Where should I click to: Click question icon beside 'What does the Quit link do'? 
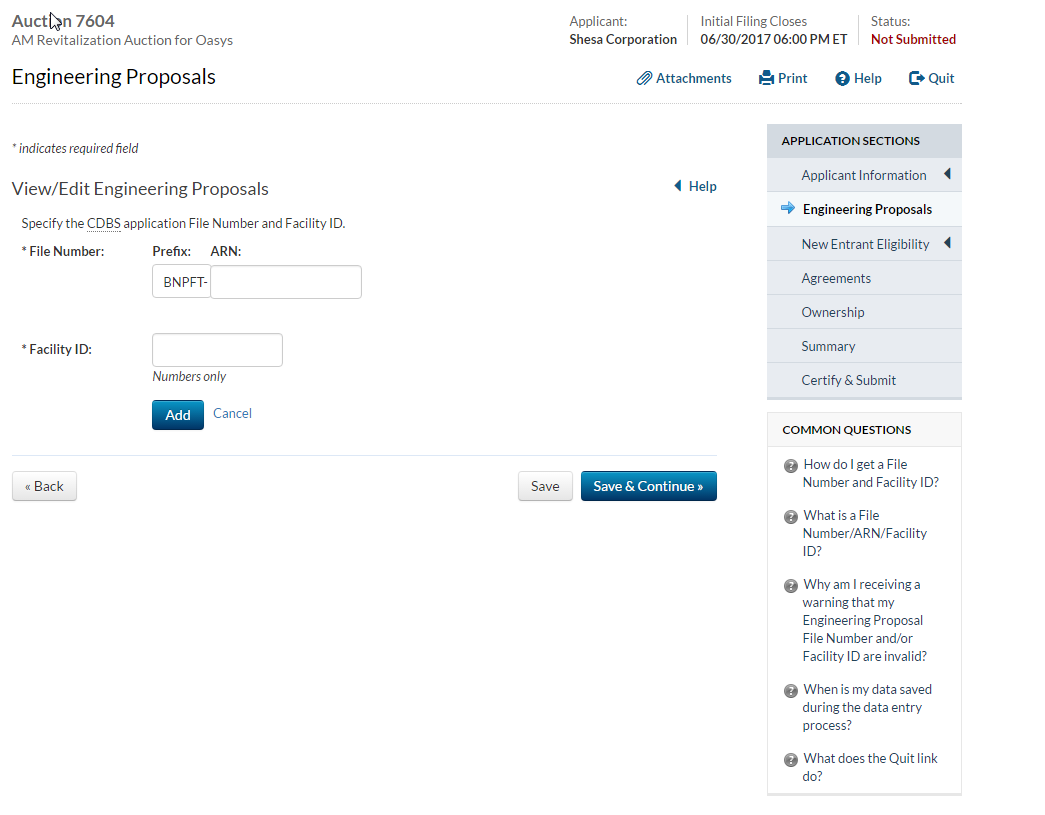coord(790,759)
